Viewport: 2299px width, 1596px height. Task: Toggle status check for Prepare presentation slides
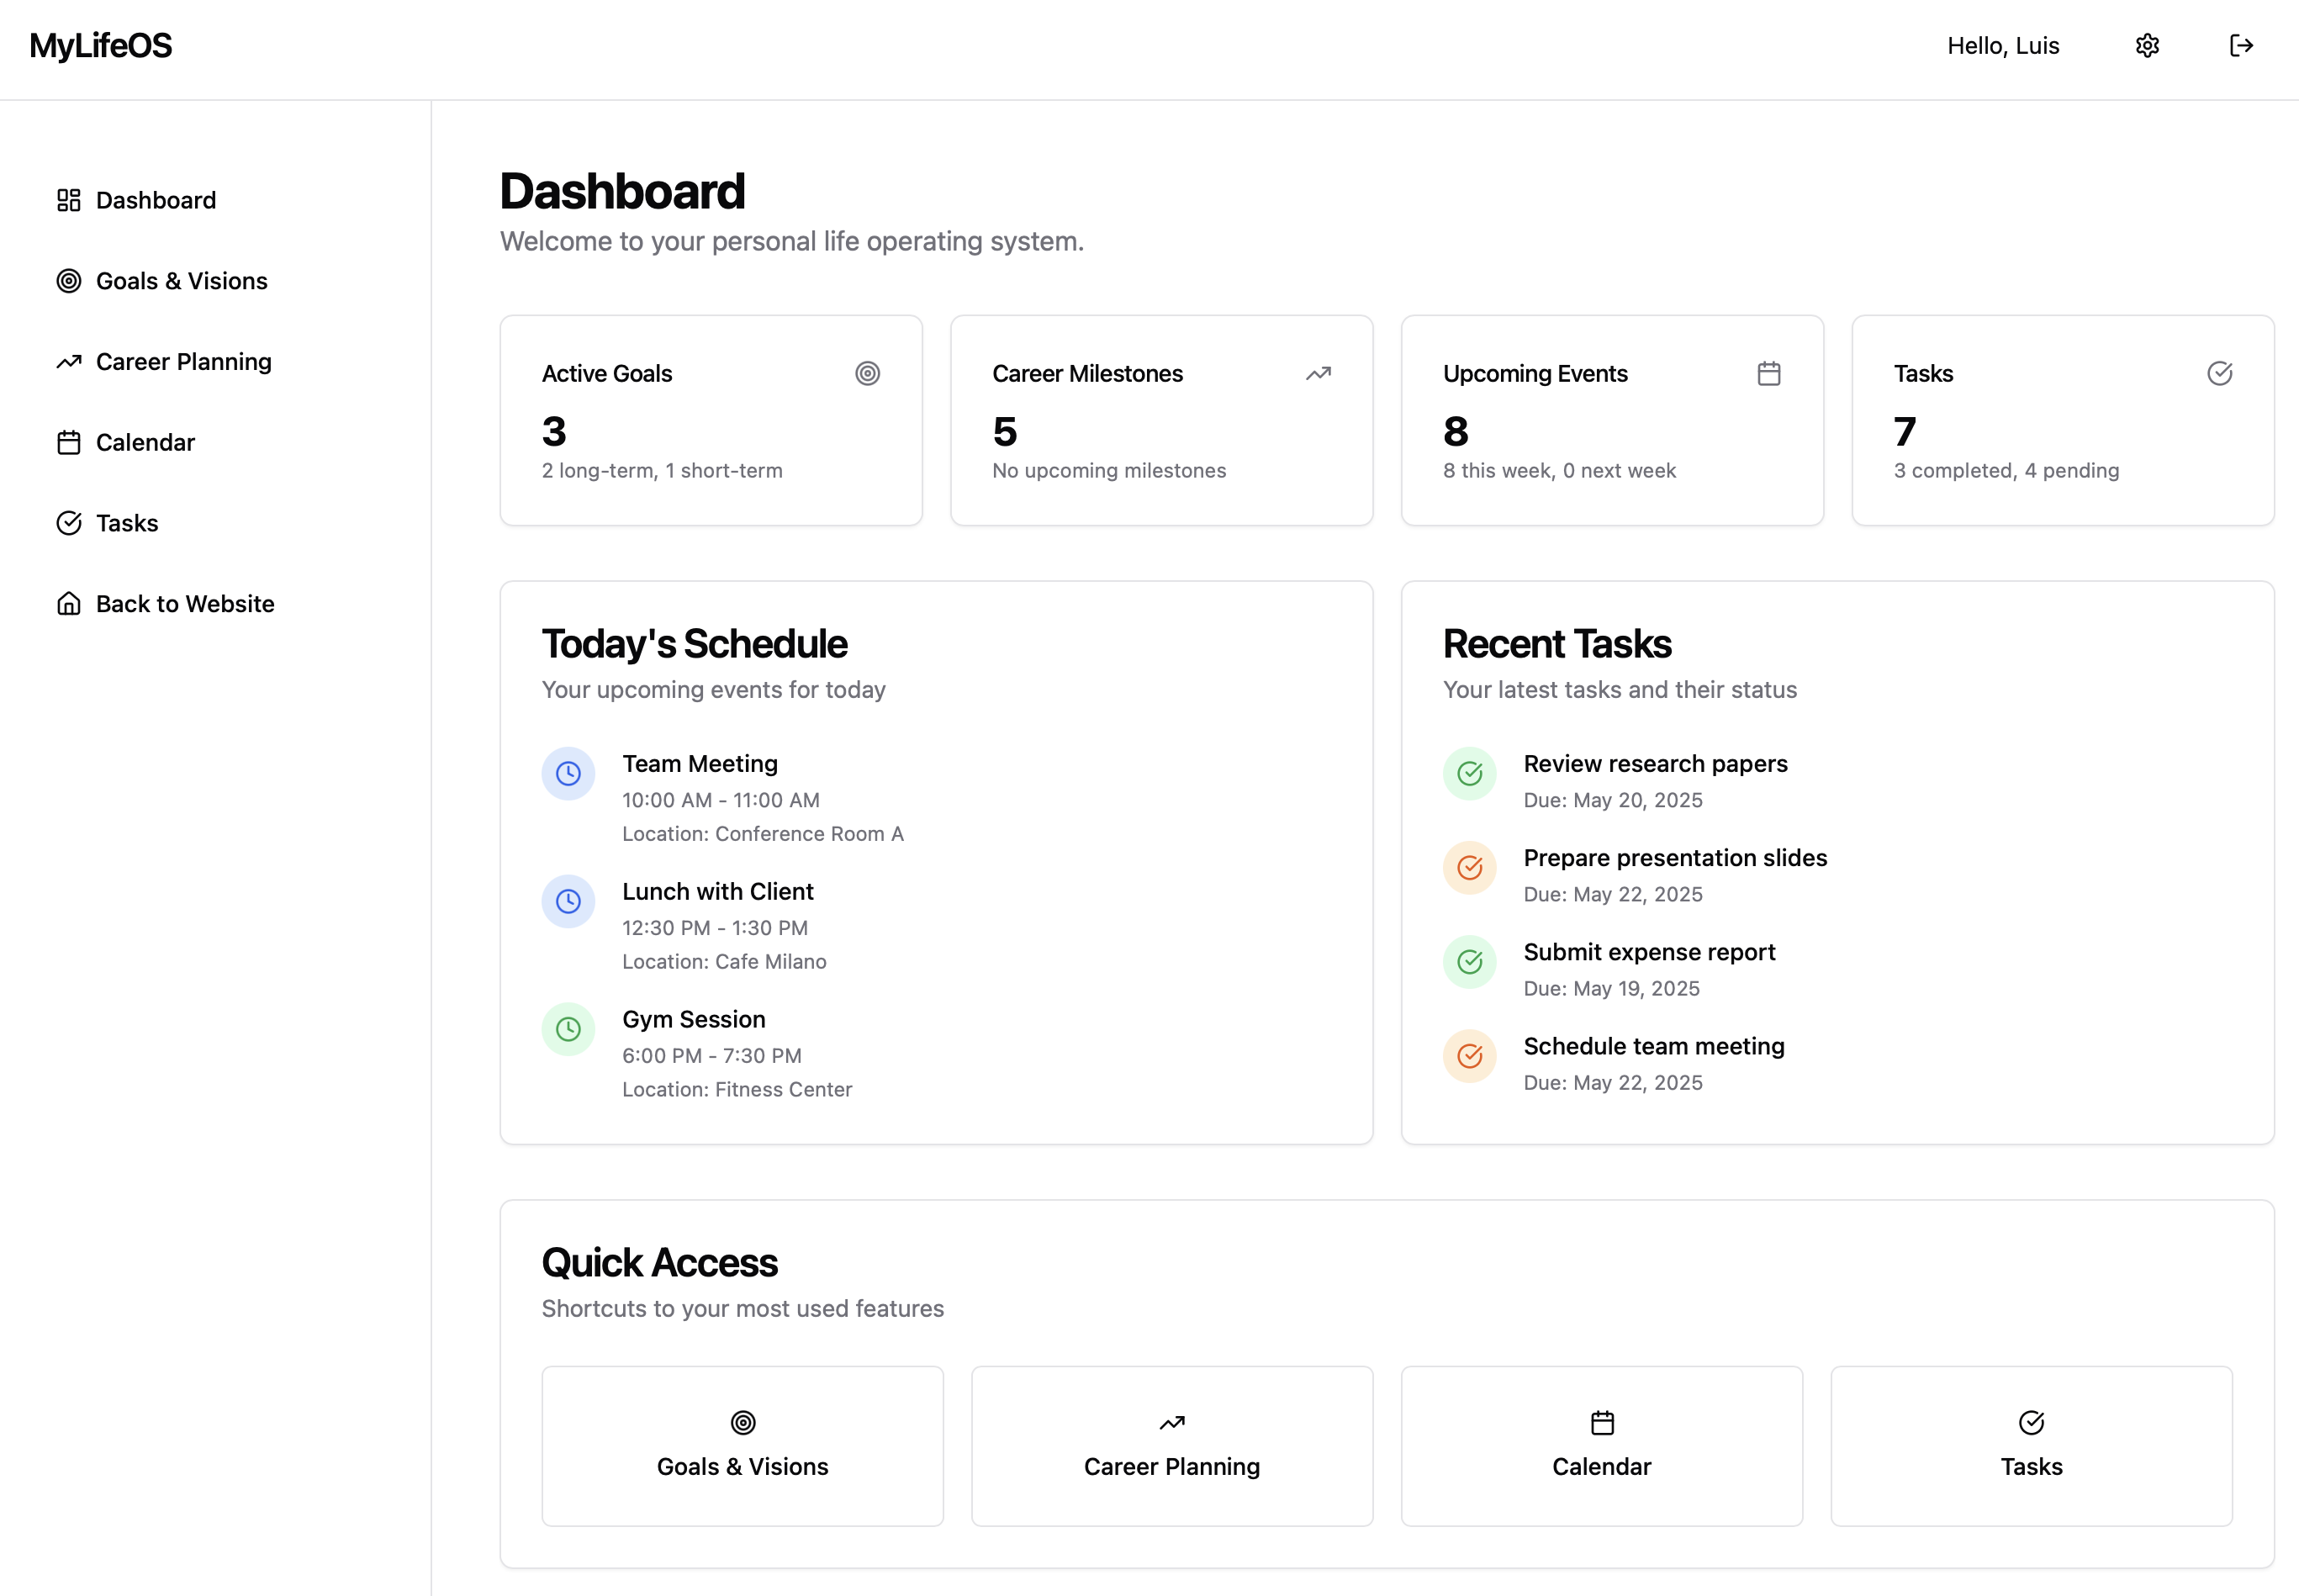[x=1469, y=868]
